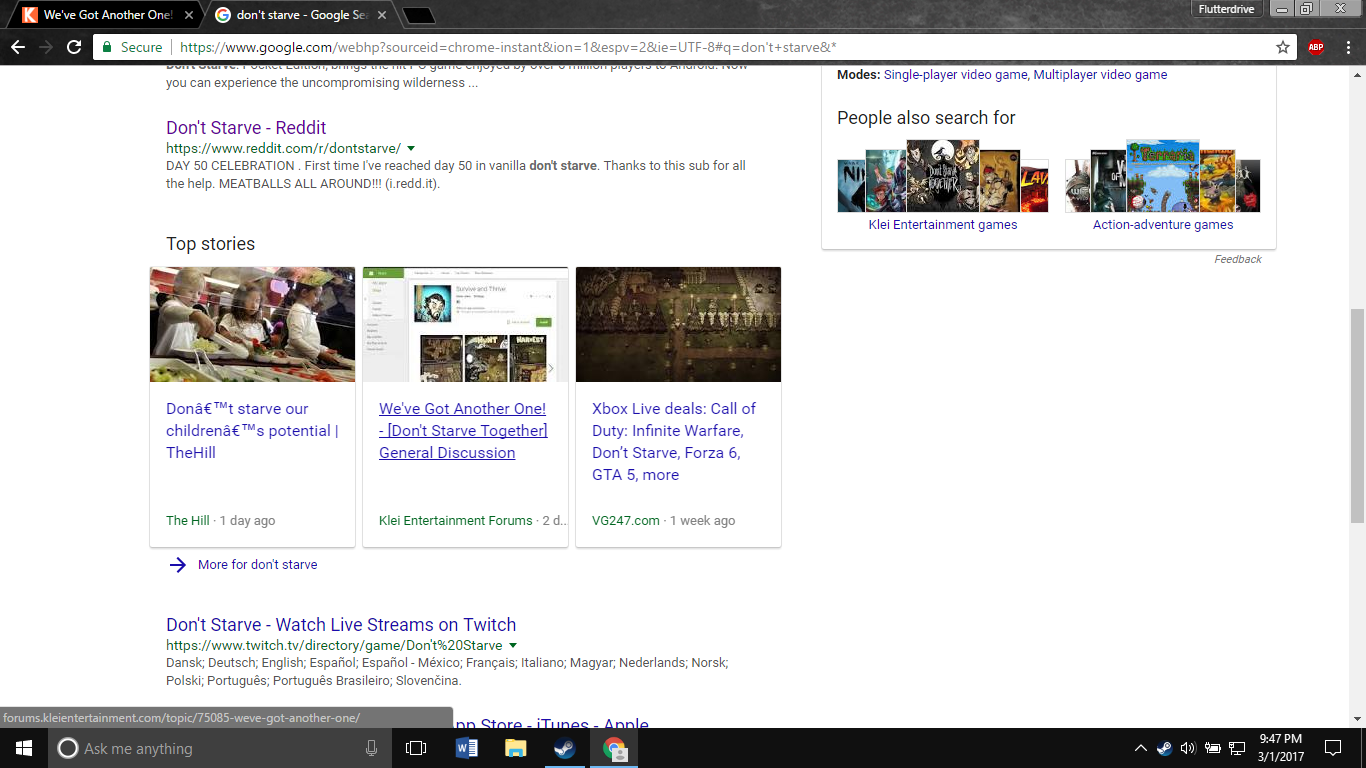Open Word from the taskbar
1366x768 pixels.
click(x=466, y=748)
